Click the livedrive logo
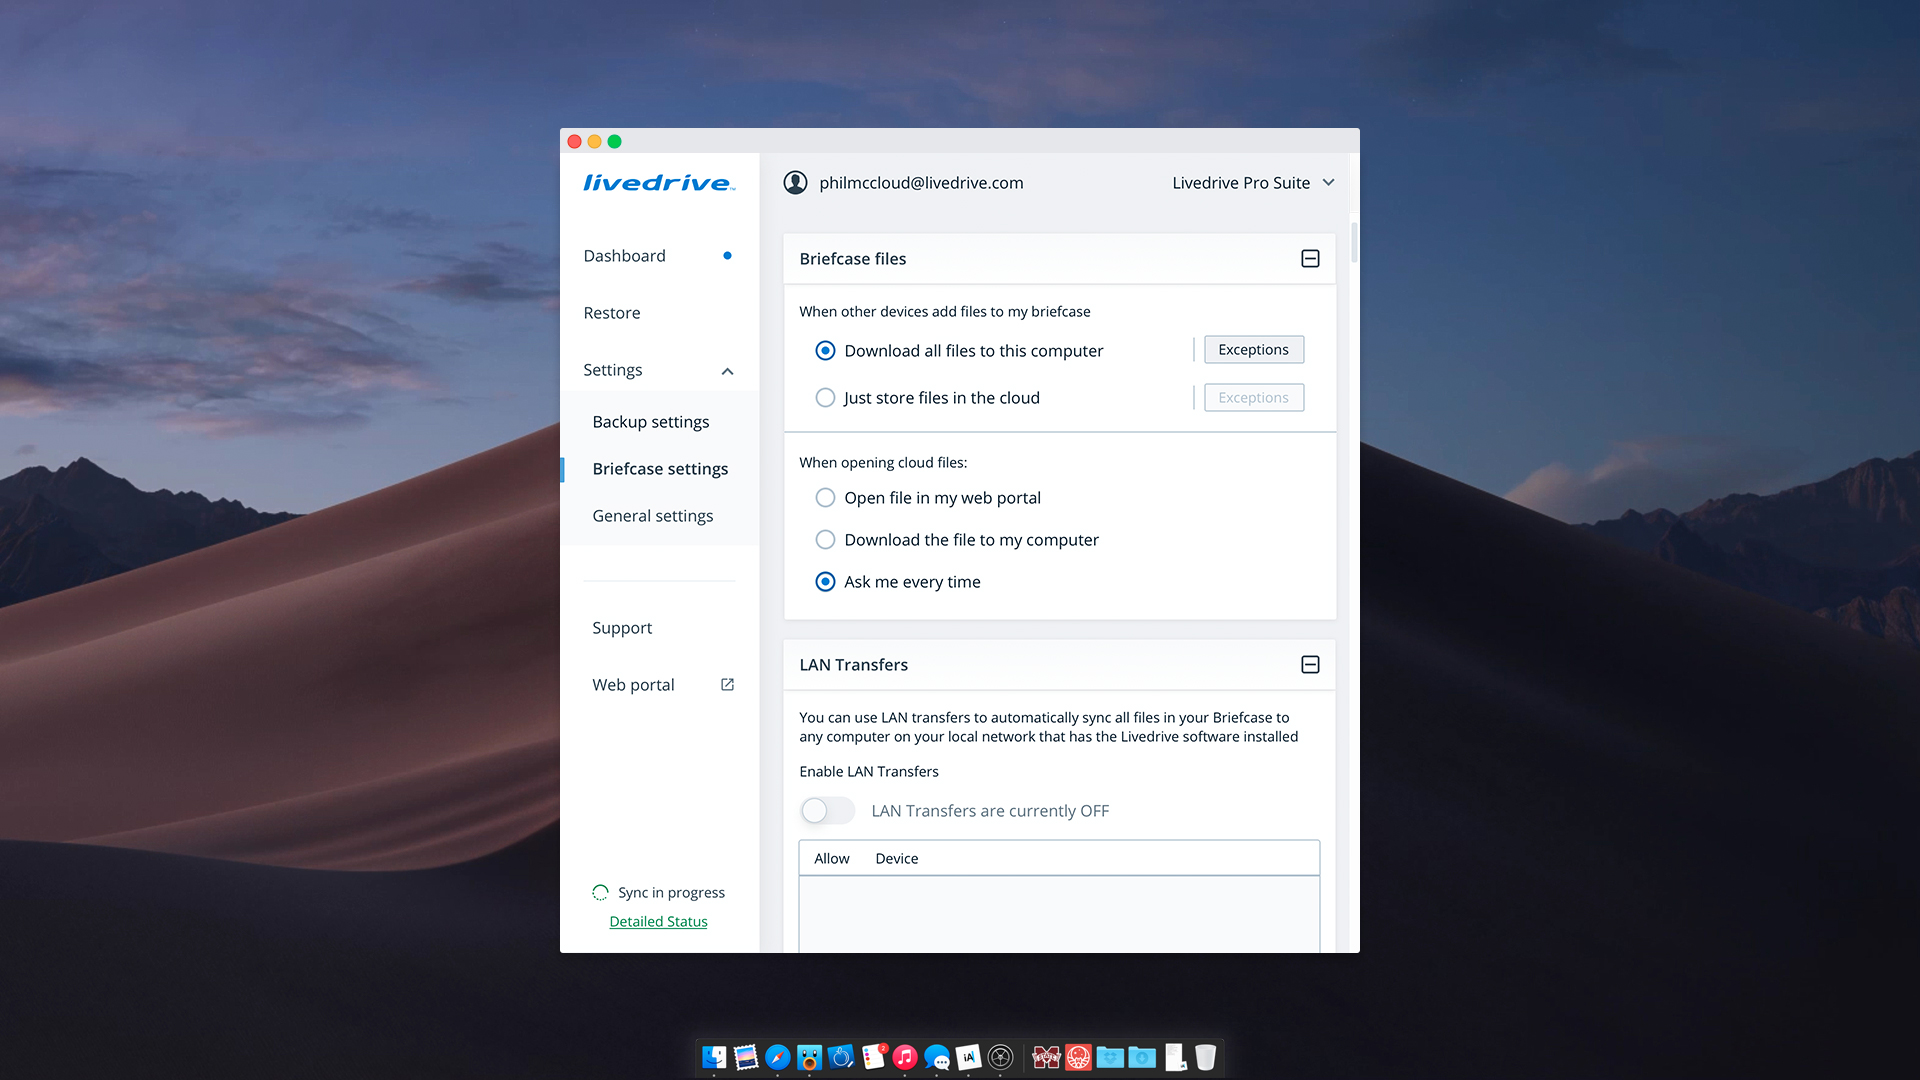The width and height of the screenshot is (1920, 1080). 659,182
